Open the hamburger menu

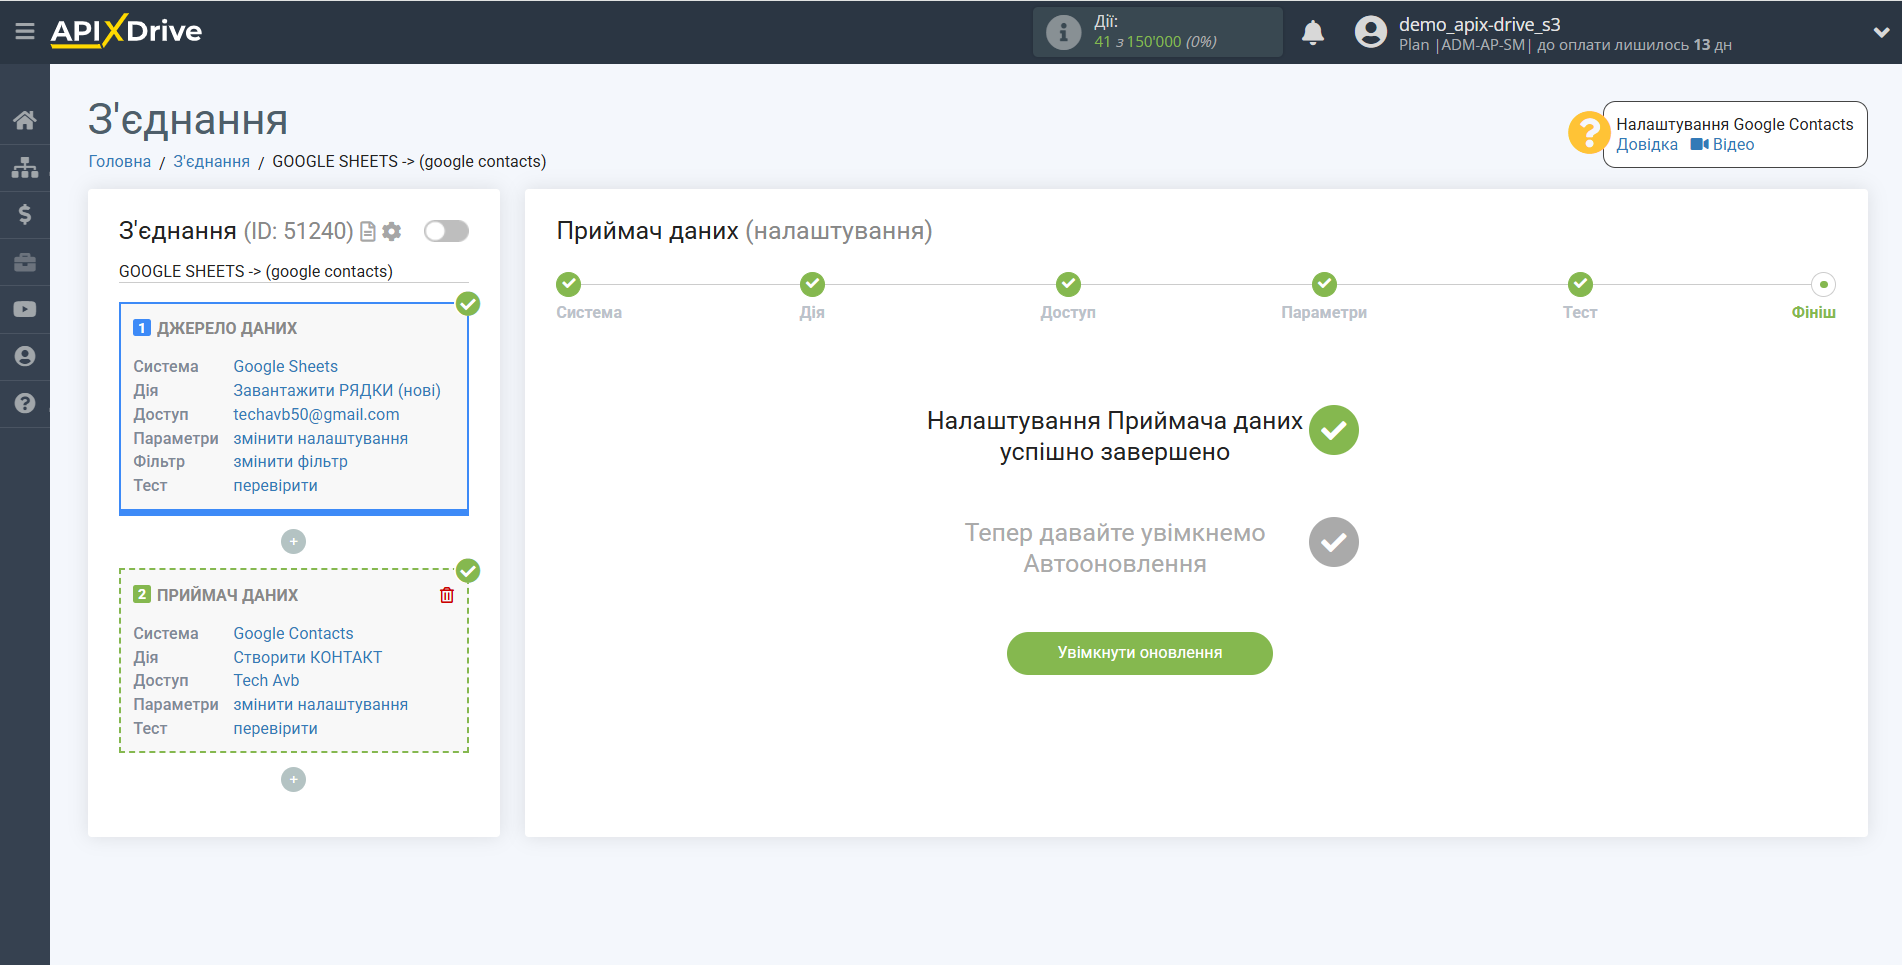25,32
